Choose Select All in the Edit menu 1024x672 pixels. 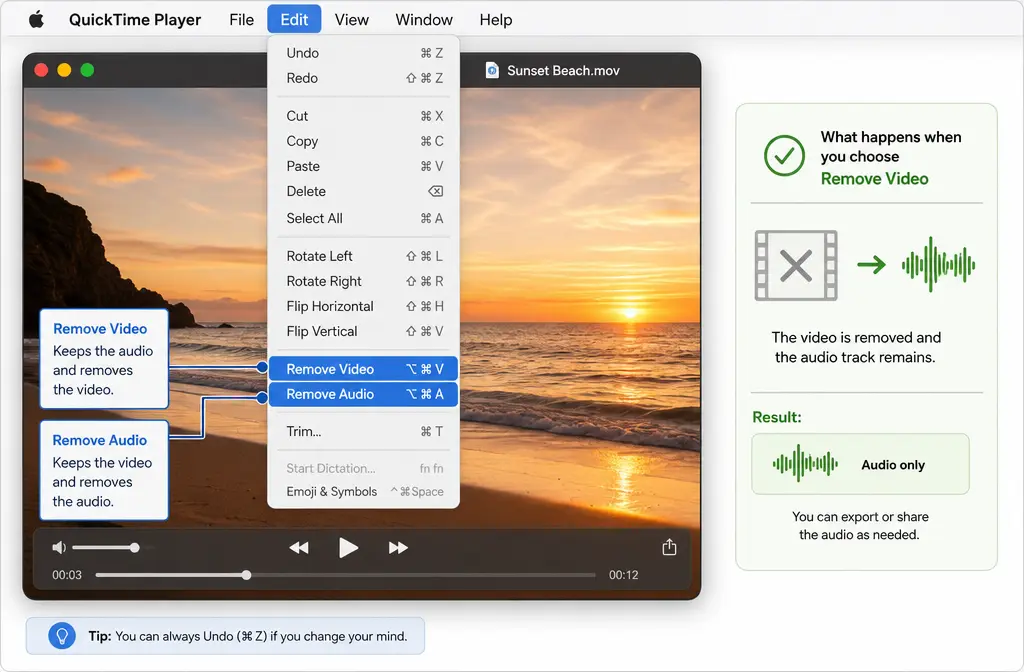[x=364, y=218]
